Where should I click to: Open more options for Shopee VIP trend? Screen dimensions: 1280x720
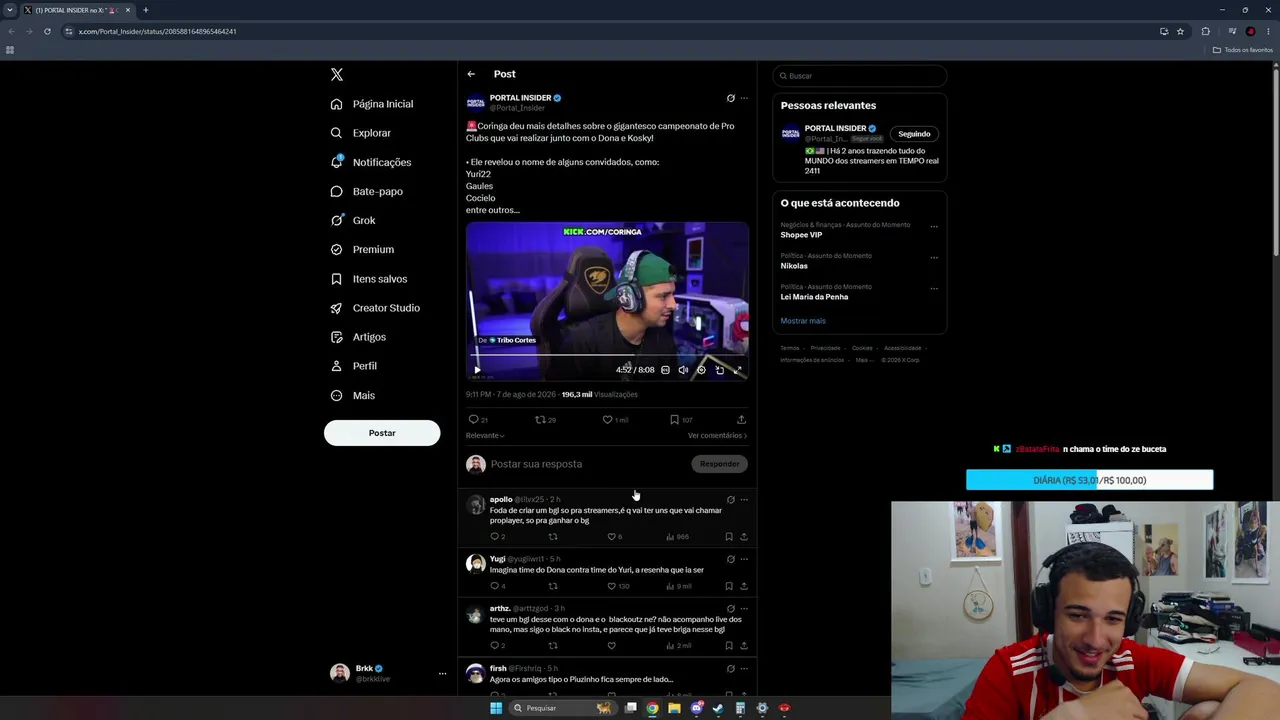934,226
